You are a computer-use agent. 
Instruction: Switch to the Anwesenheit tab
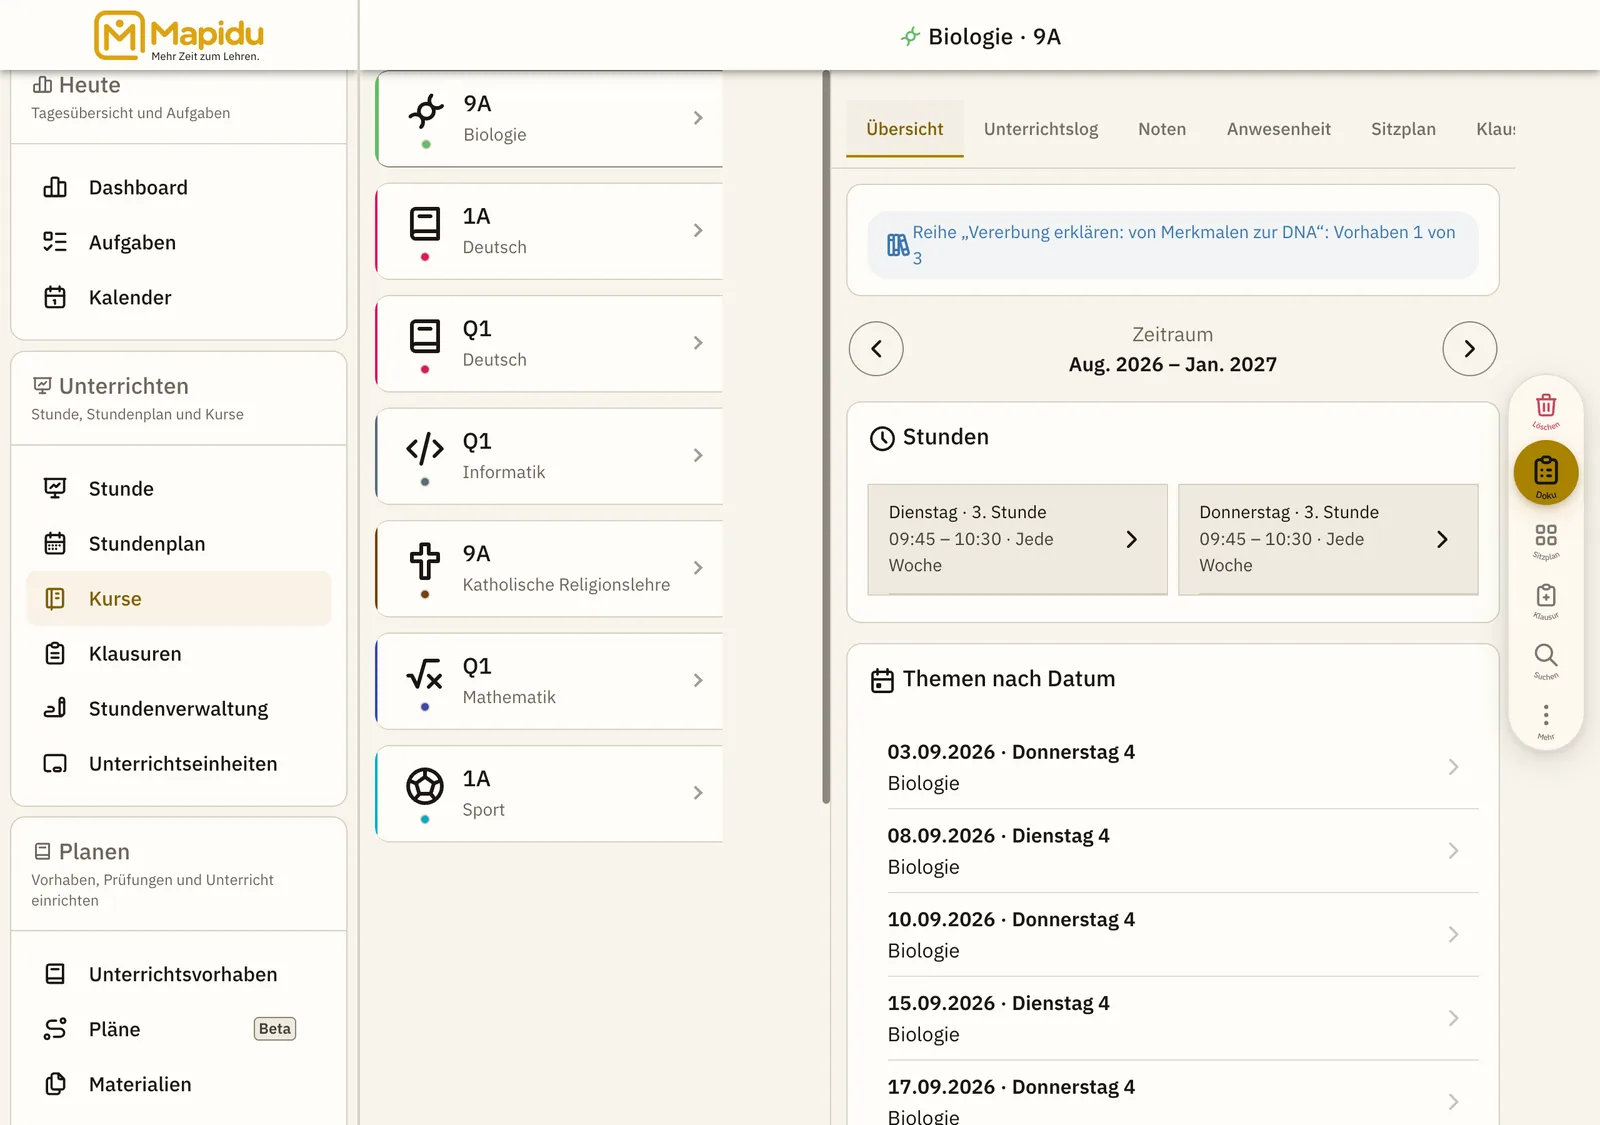[1278, 129]
